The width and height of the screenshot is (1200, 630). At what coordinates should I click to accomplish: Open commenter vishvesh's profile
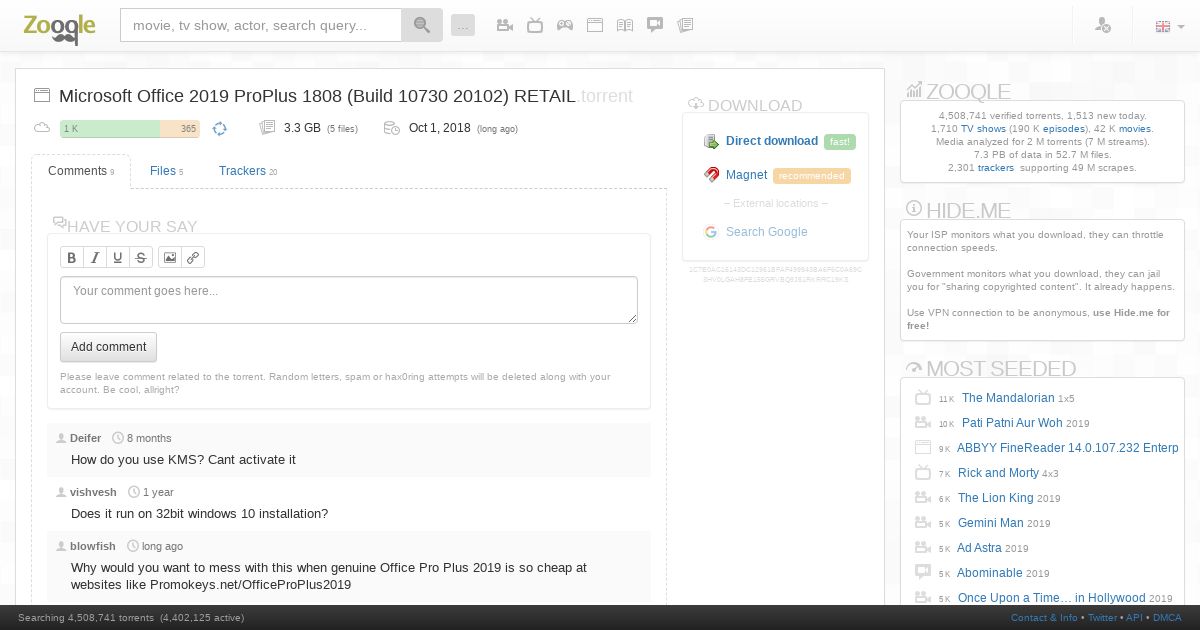click(x=93, y=492)
